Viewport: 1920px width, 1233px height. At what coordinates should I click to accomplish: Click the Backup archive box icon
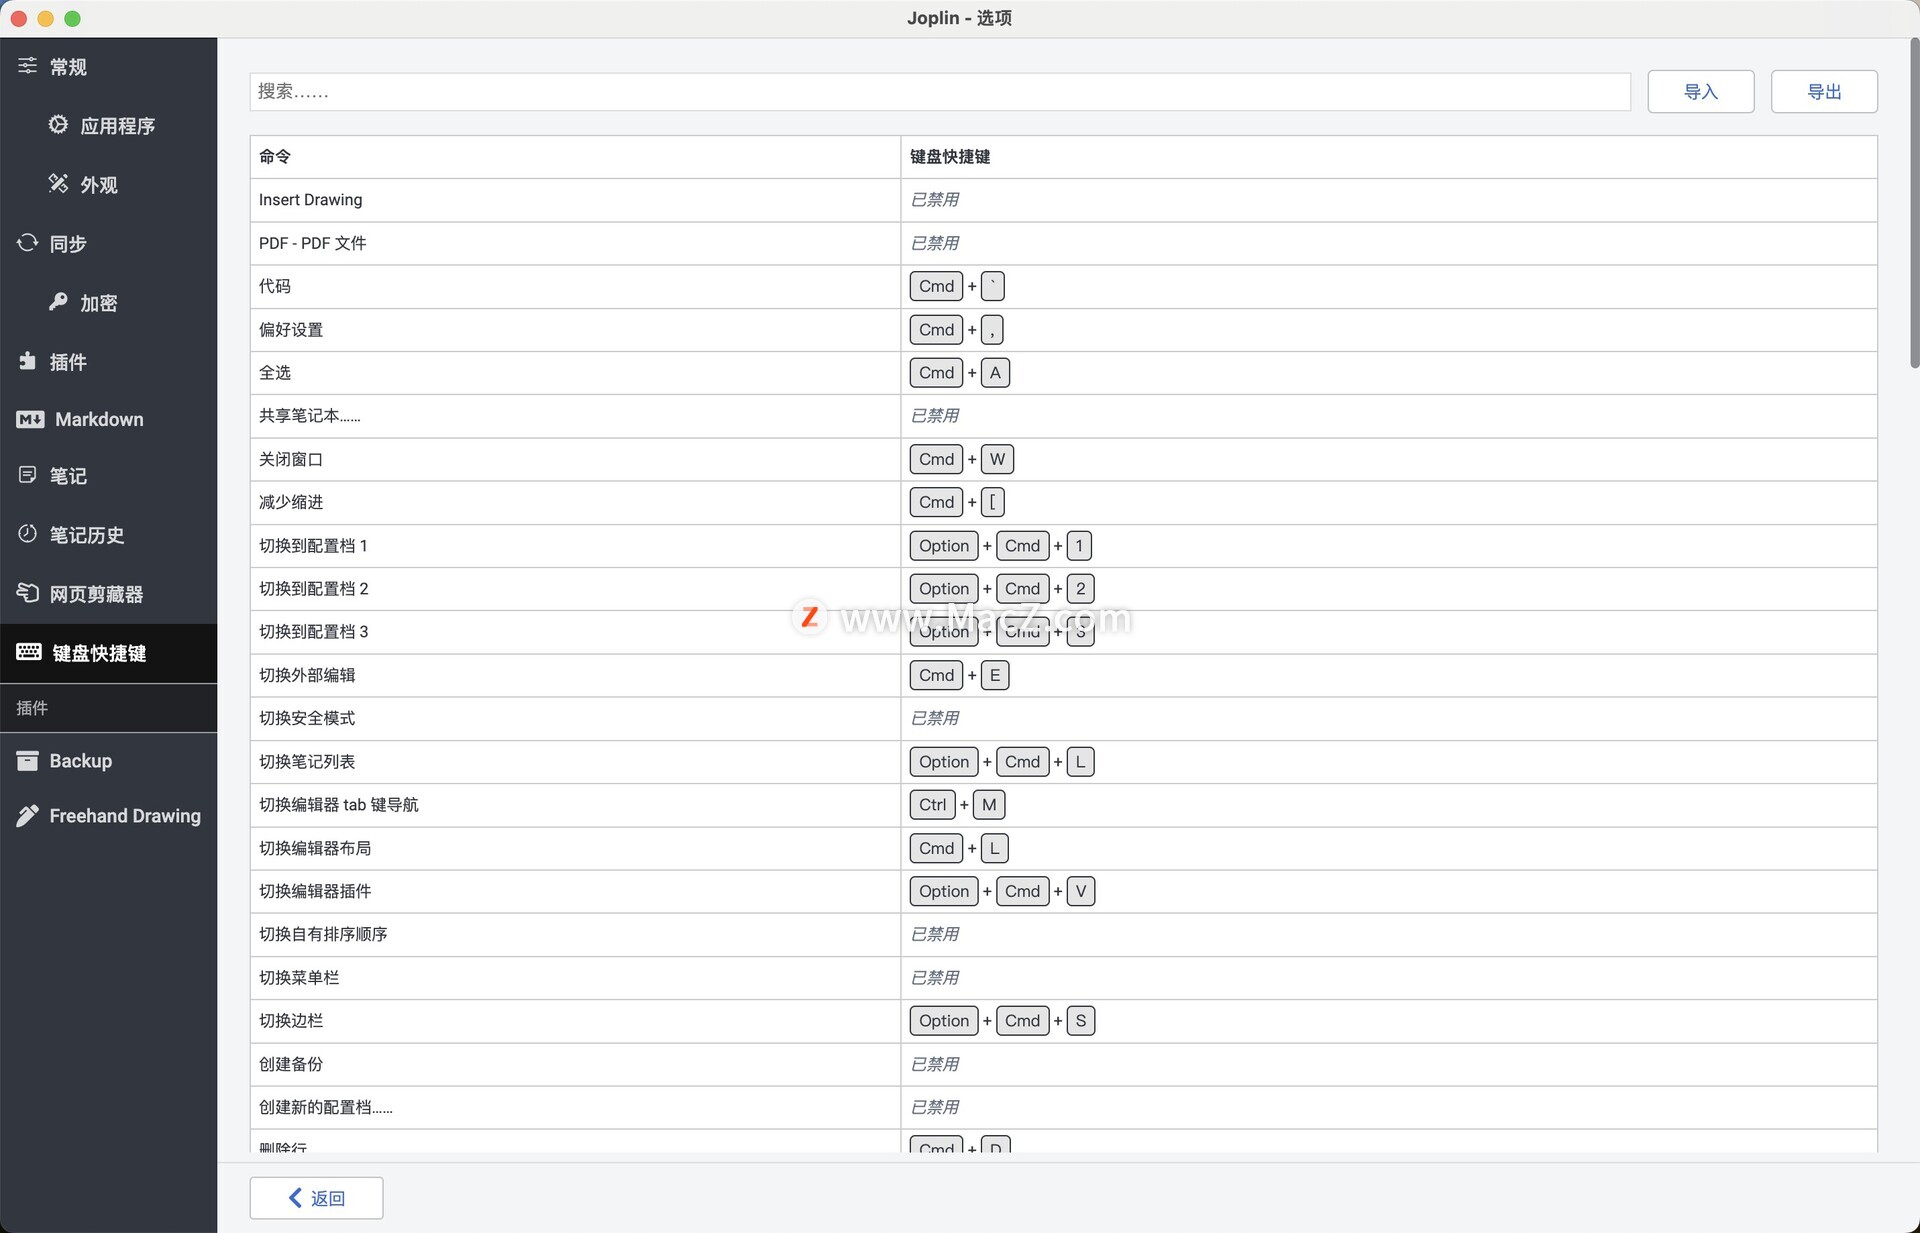coord(27,761)
